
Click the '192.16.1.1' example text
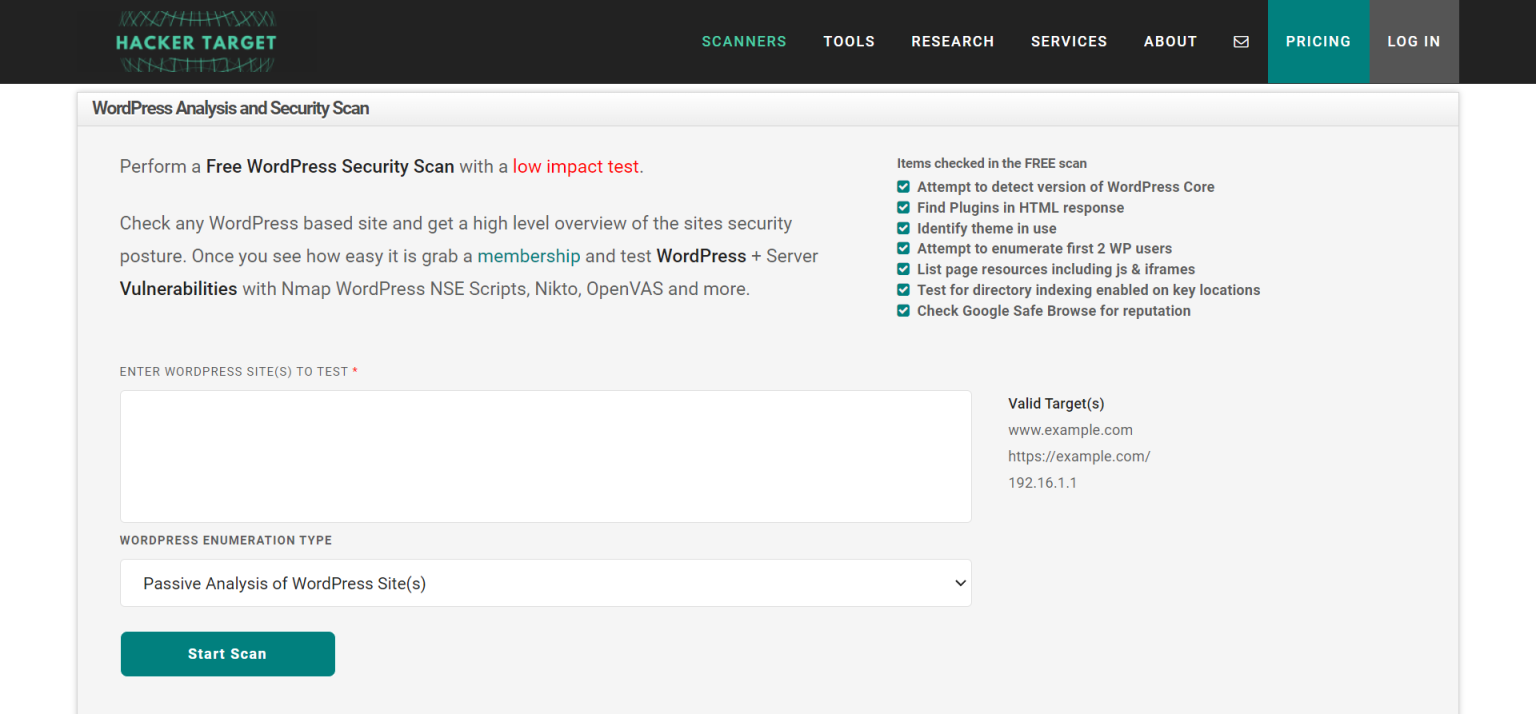[1042, 482]
